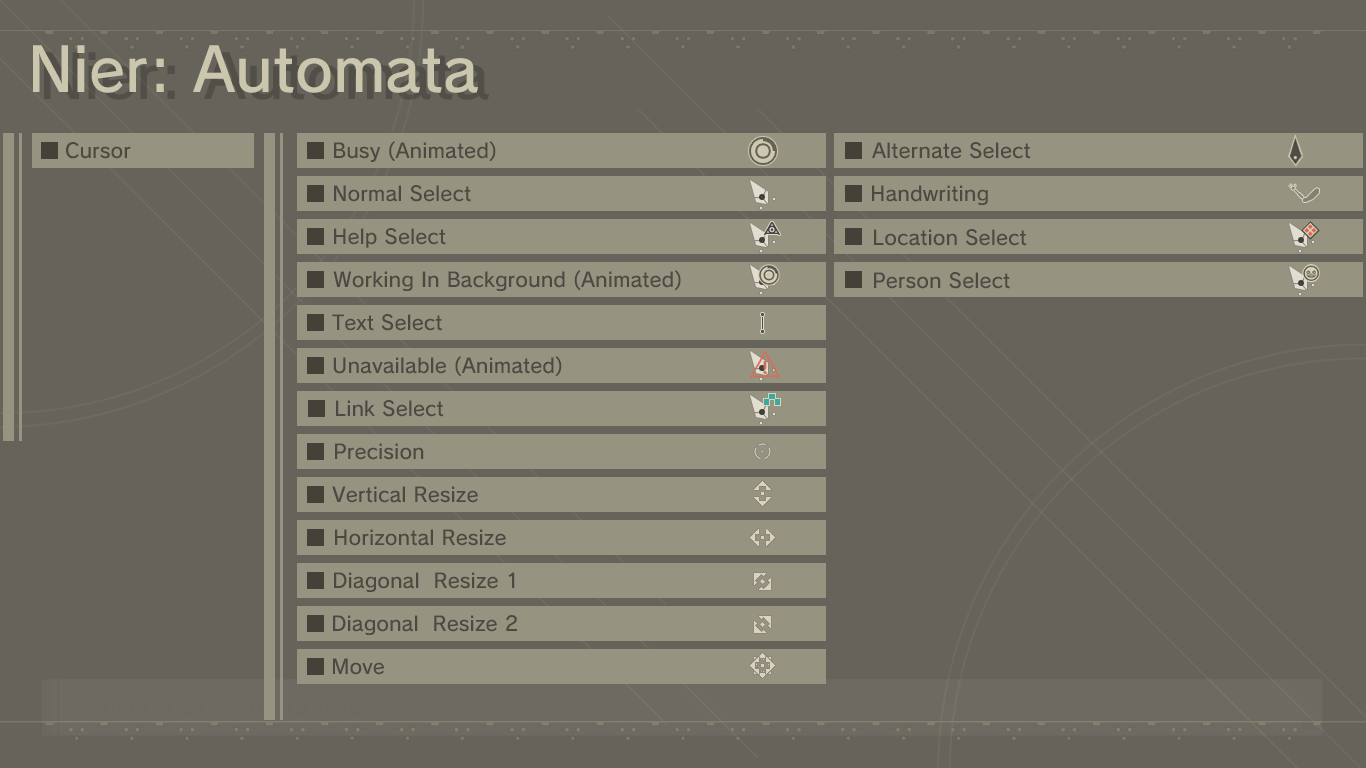Click the Person Select cursor icon
This screenshot has height=768, width=1366.
pyautogui.click(x=1303, y=279)
